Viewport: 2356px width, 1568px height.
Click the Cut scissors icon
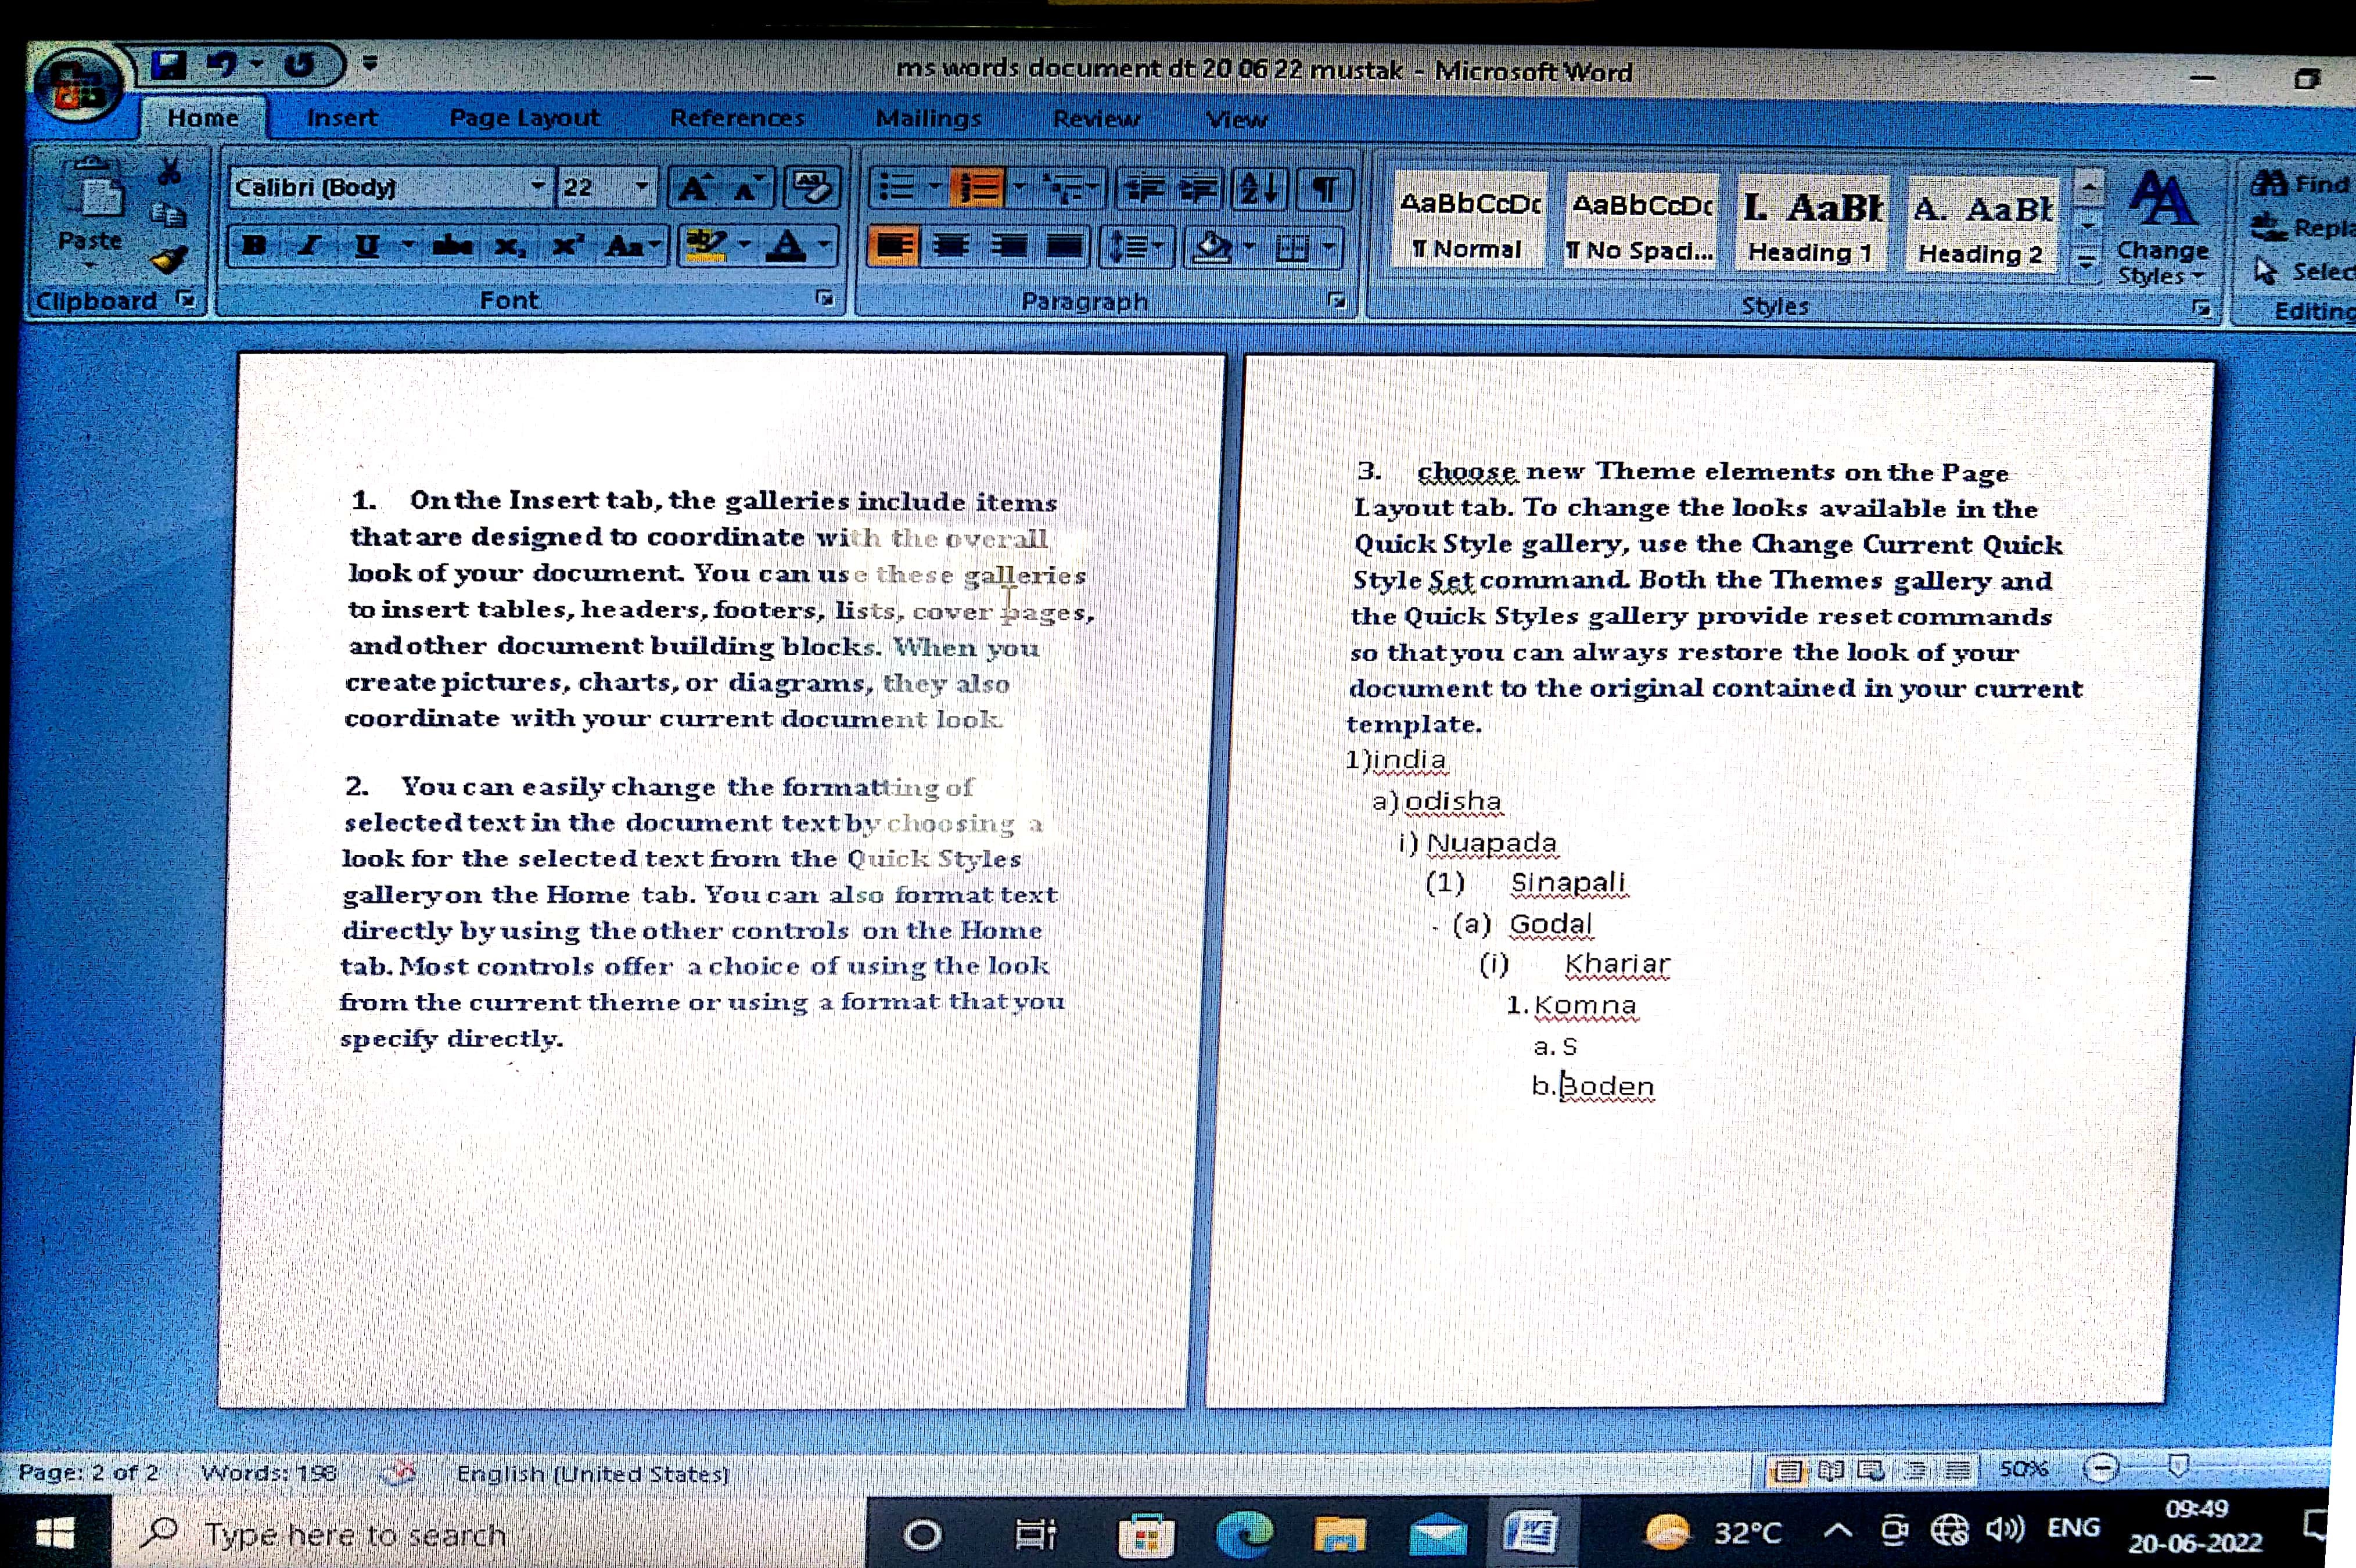(x=169, y=171)
